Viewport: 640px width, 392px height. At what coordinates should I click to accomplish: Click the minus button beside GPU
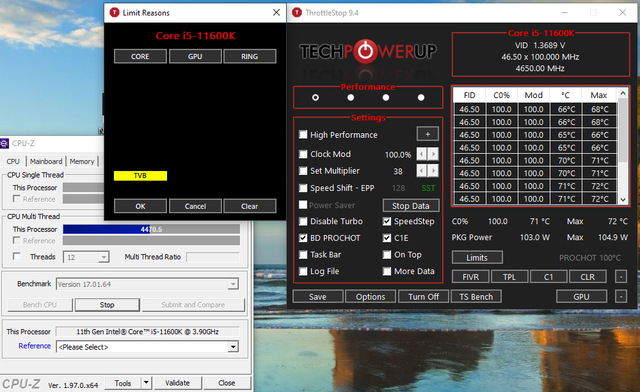pyautogui.click(x=621, y=296)
